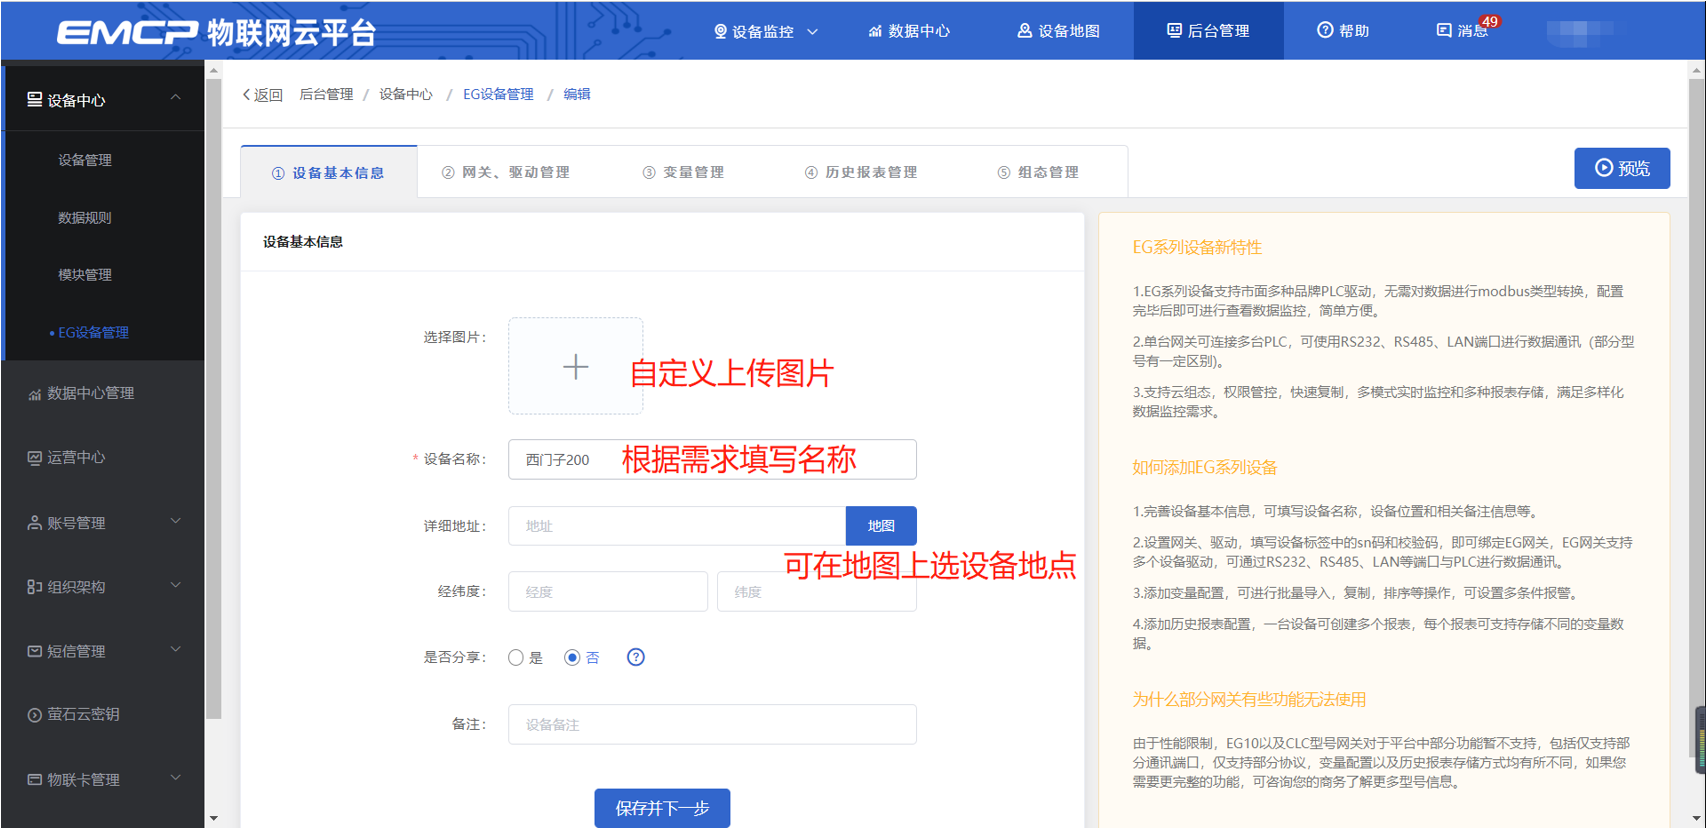This screenshot has height=829, width=1706.
Task: Click the 组织架构 structure icon
Action: [x=34, y=587]
